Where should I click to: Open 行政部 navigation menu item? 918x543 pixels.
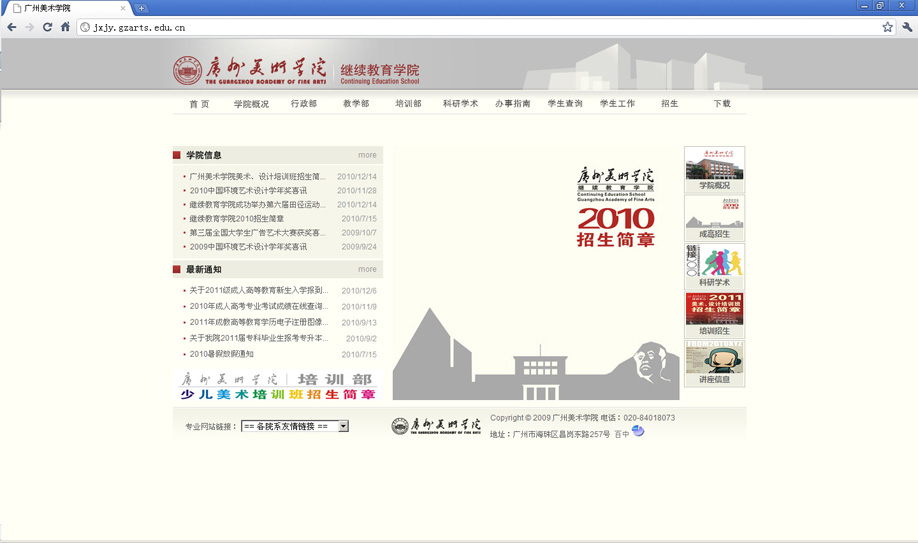pos(304,104)
